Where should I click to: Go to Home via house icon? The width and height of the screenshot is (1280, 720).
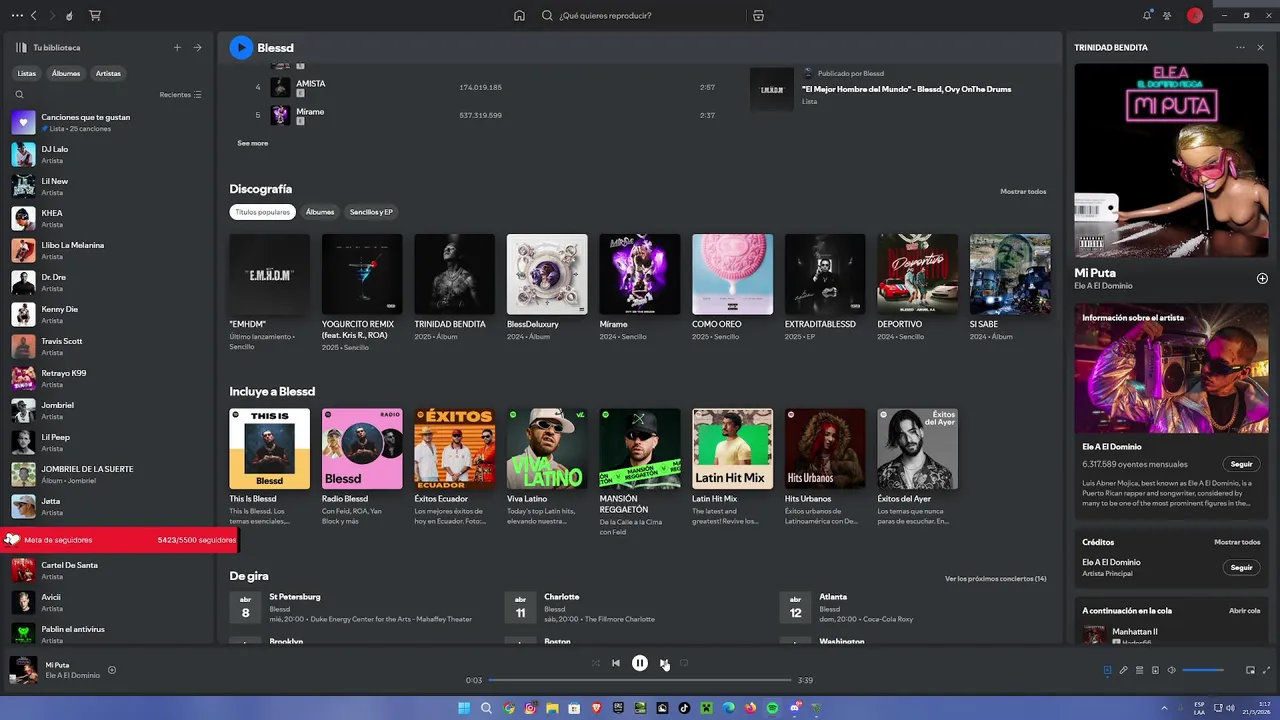tap(519, 16)
